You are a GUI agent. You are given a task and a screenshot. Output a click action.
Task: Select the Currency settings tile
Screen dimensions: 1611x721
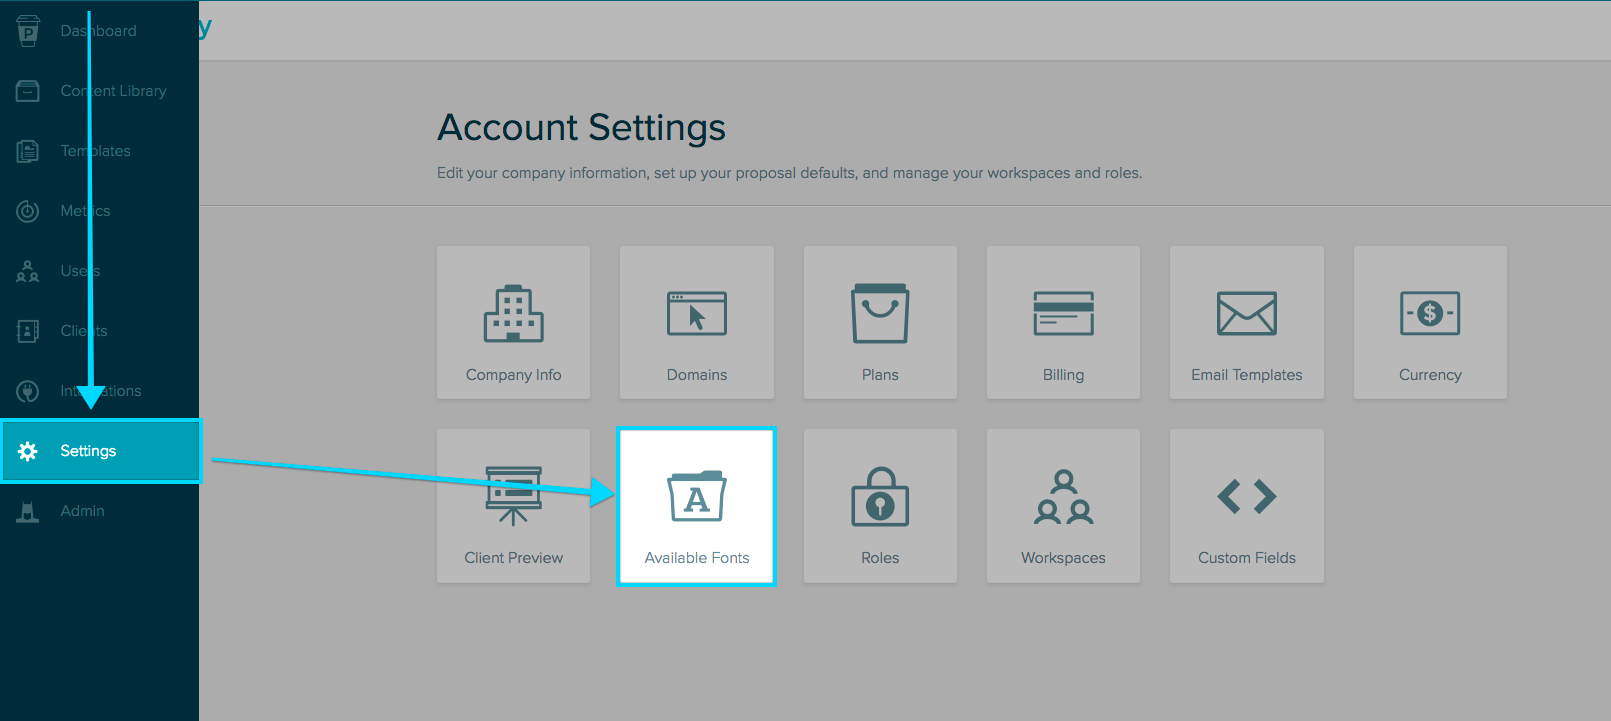[1430, 323]
